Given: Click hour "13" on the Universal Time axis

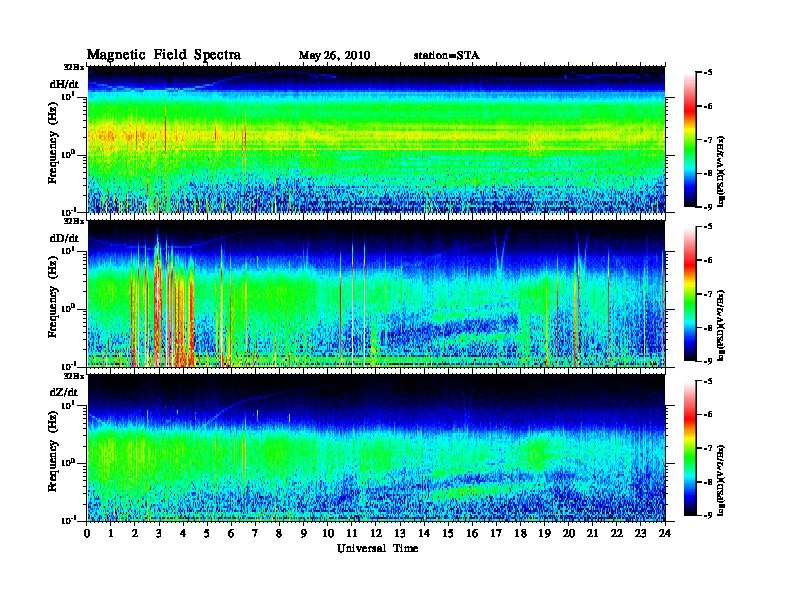Looking at the screenshot, I should click(x=400, y=533).
